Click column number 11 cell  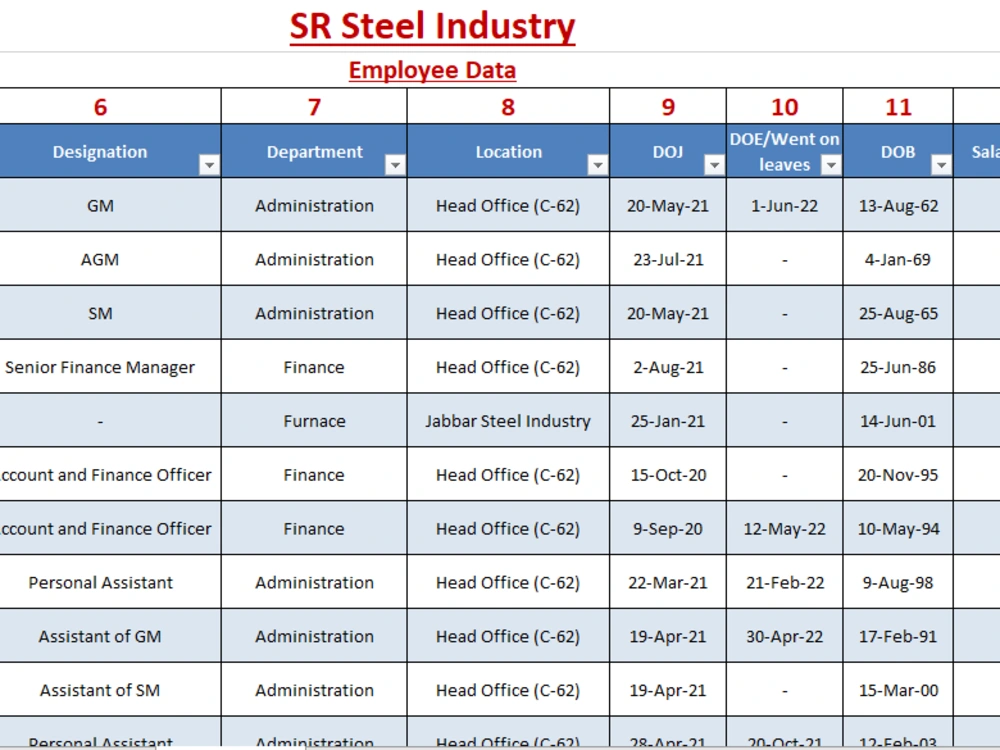tap(898, 107)
